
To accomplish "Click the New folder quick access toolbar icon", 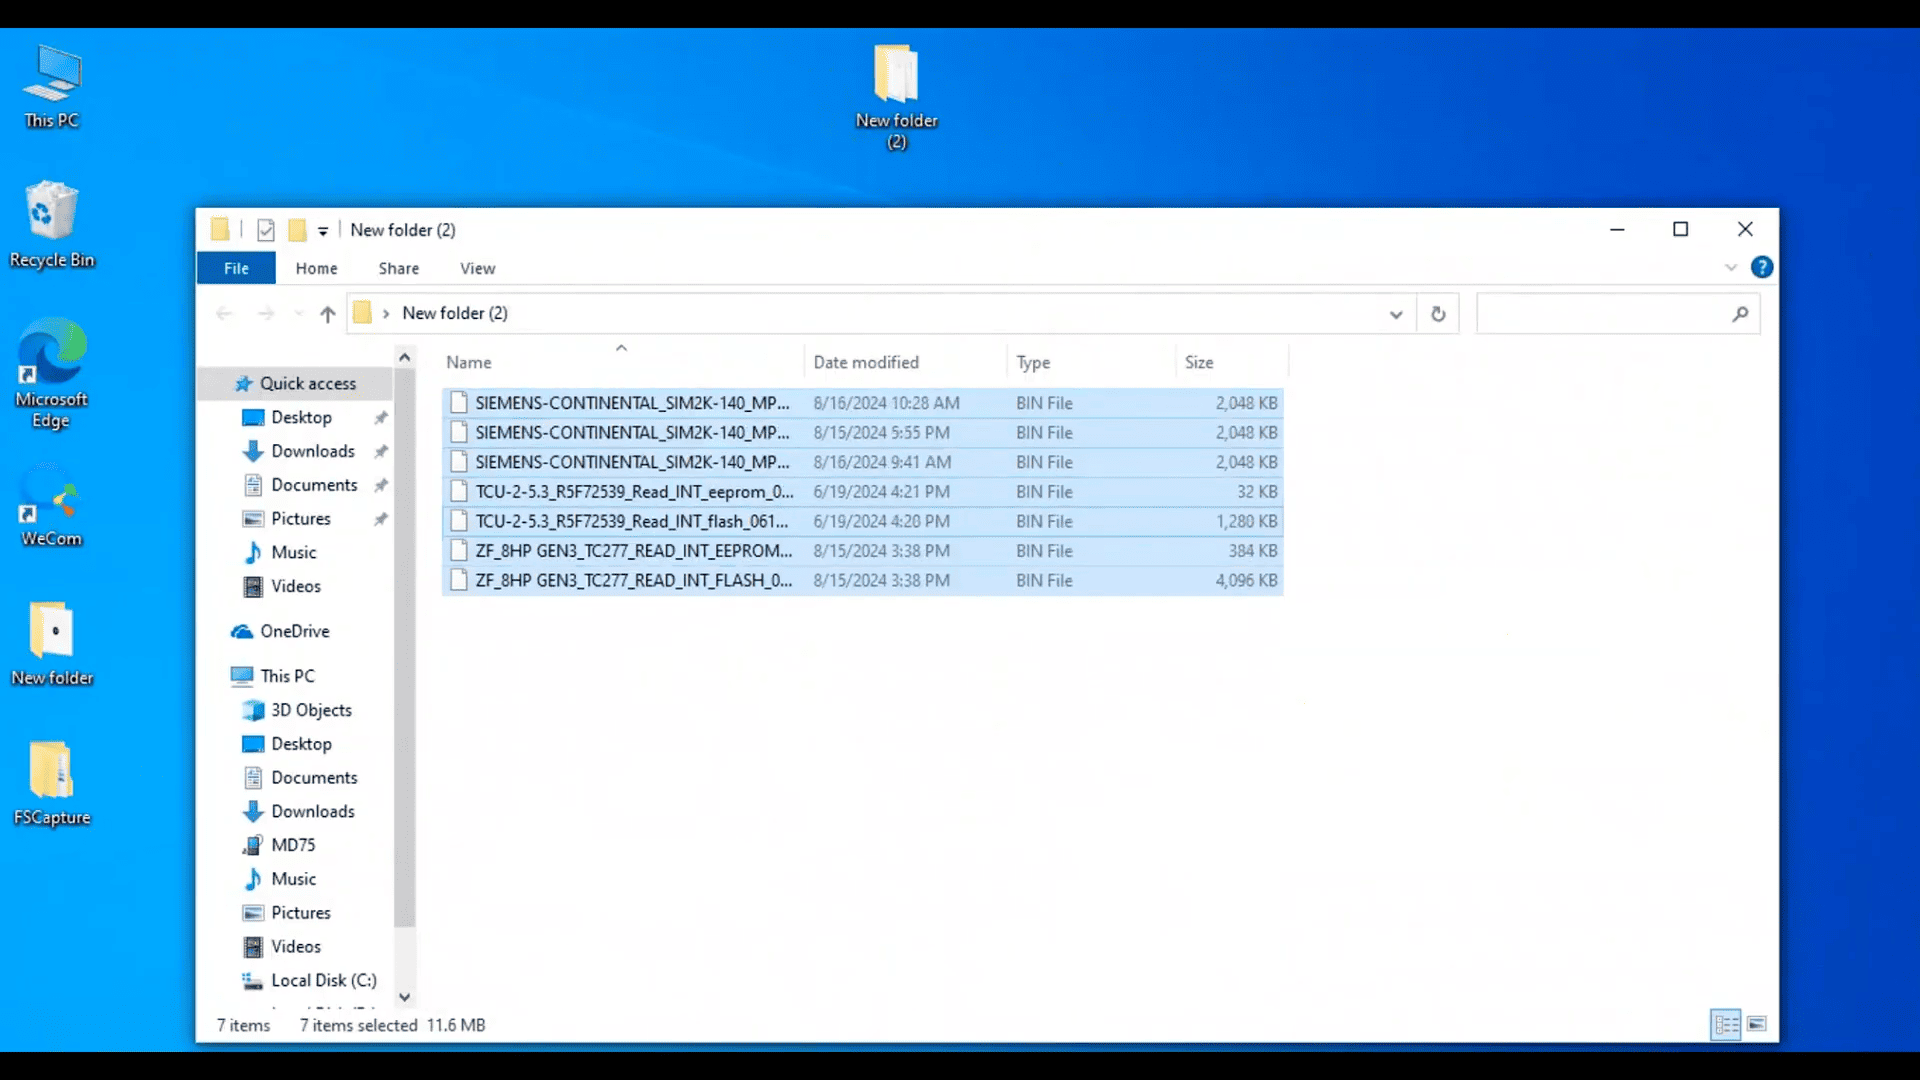I will click(x=297, y=230).
